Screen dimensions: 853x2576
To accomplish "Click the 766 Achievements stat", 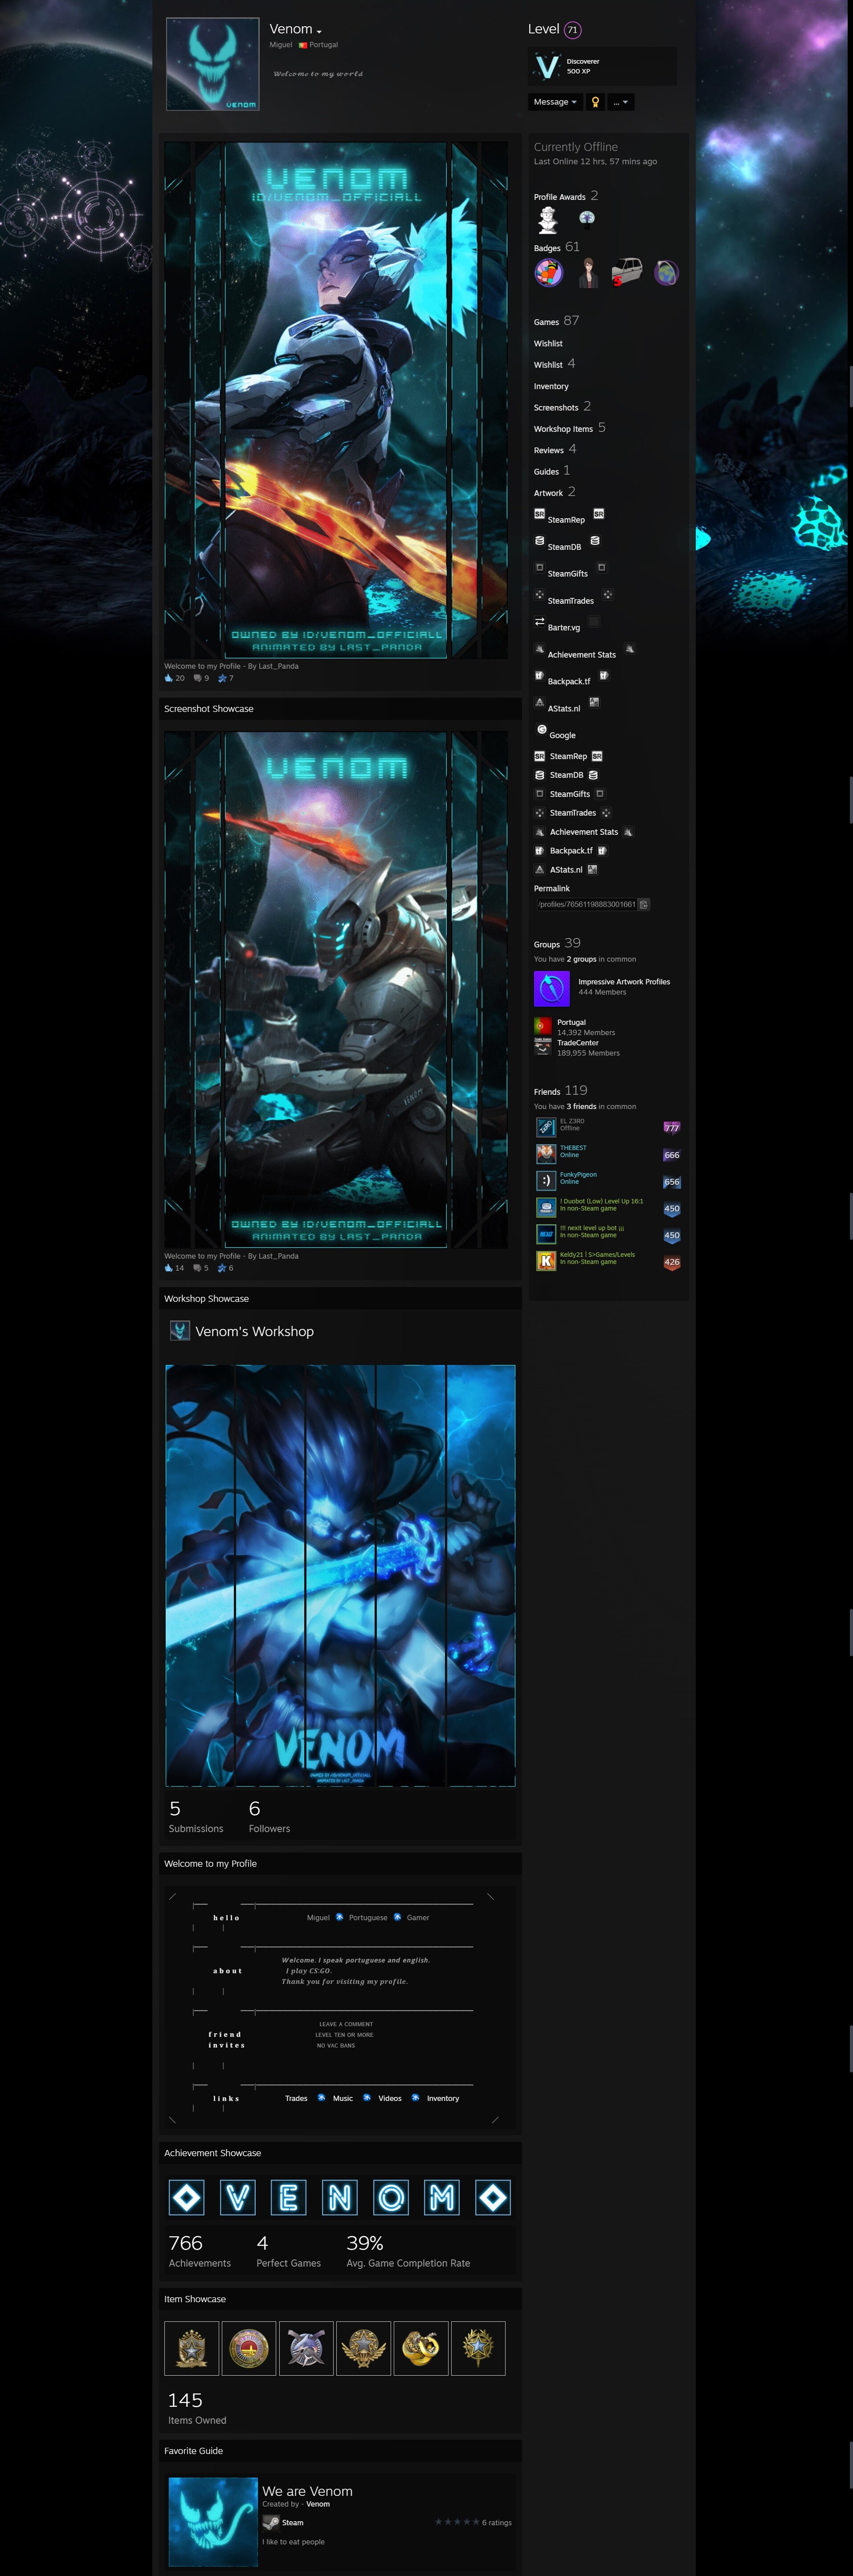I will click(199, 2252).
